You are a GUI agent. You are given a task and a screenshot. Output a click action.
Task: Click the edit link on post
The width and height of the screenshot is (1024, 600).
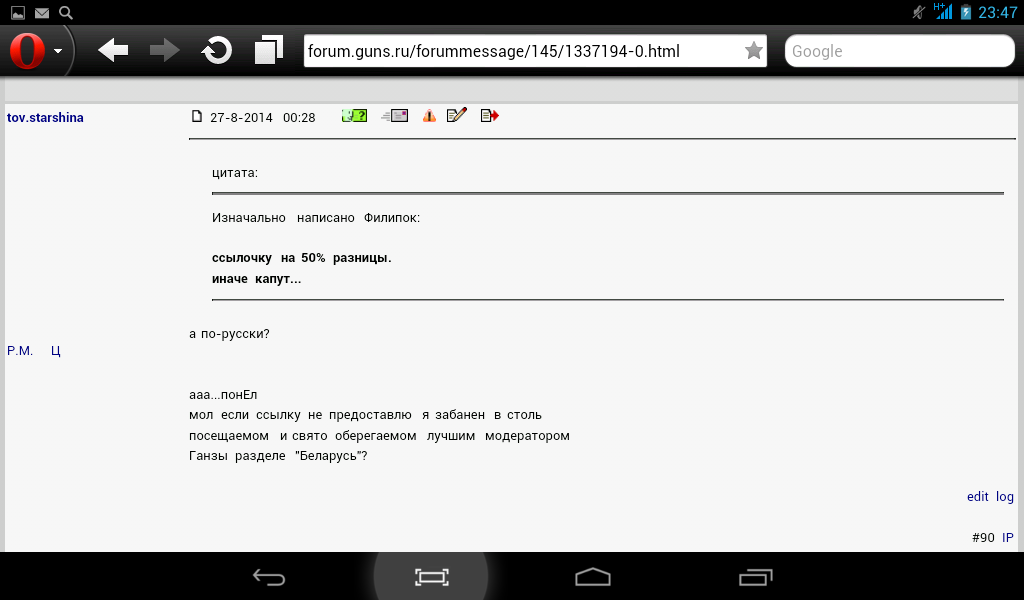click(x=977, y=497)
